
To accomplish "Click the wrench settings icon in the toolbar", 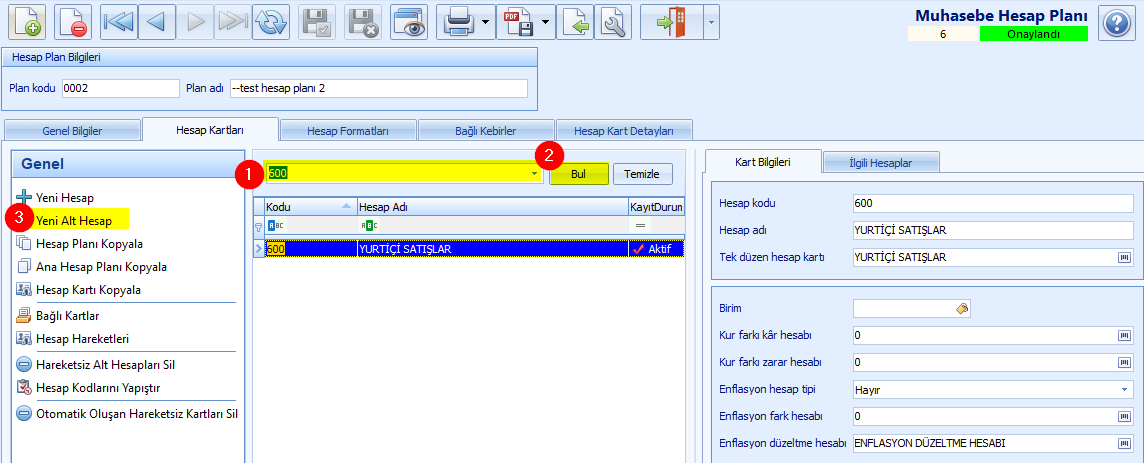I will click(613, 22).
